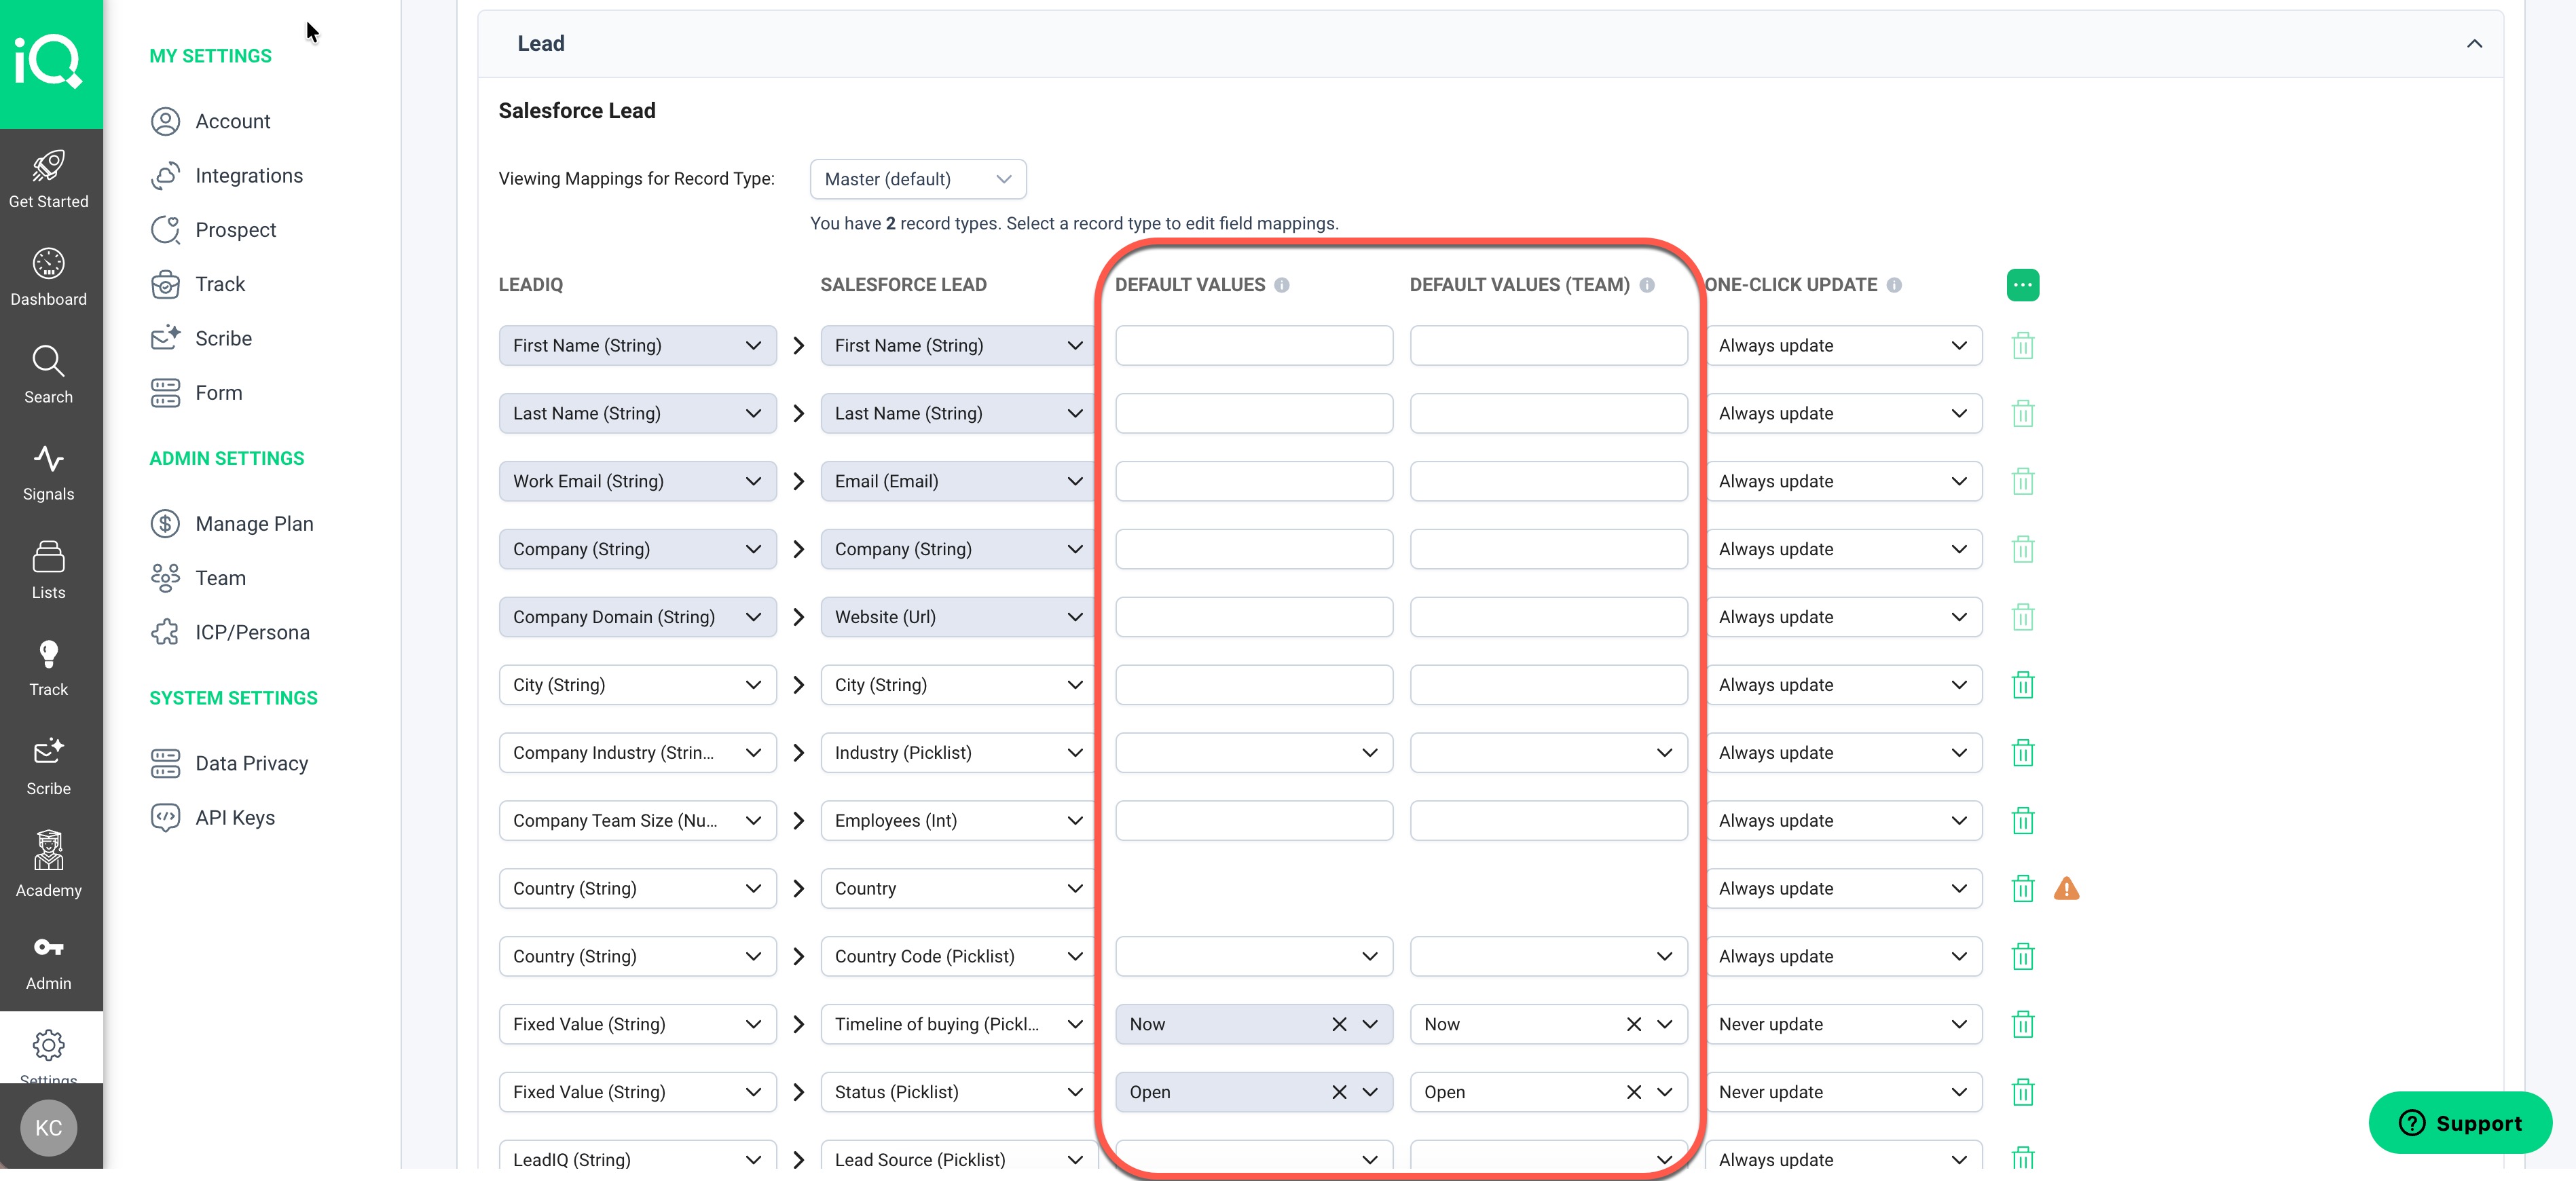Click the orange warning icon beside Country
2576x1181 pixels.
tap(2066, 888)
